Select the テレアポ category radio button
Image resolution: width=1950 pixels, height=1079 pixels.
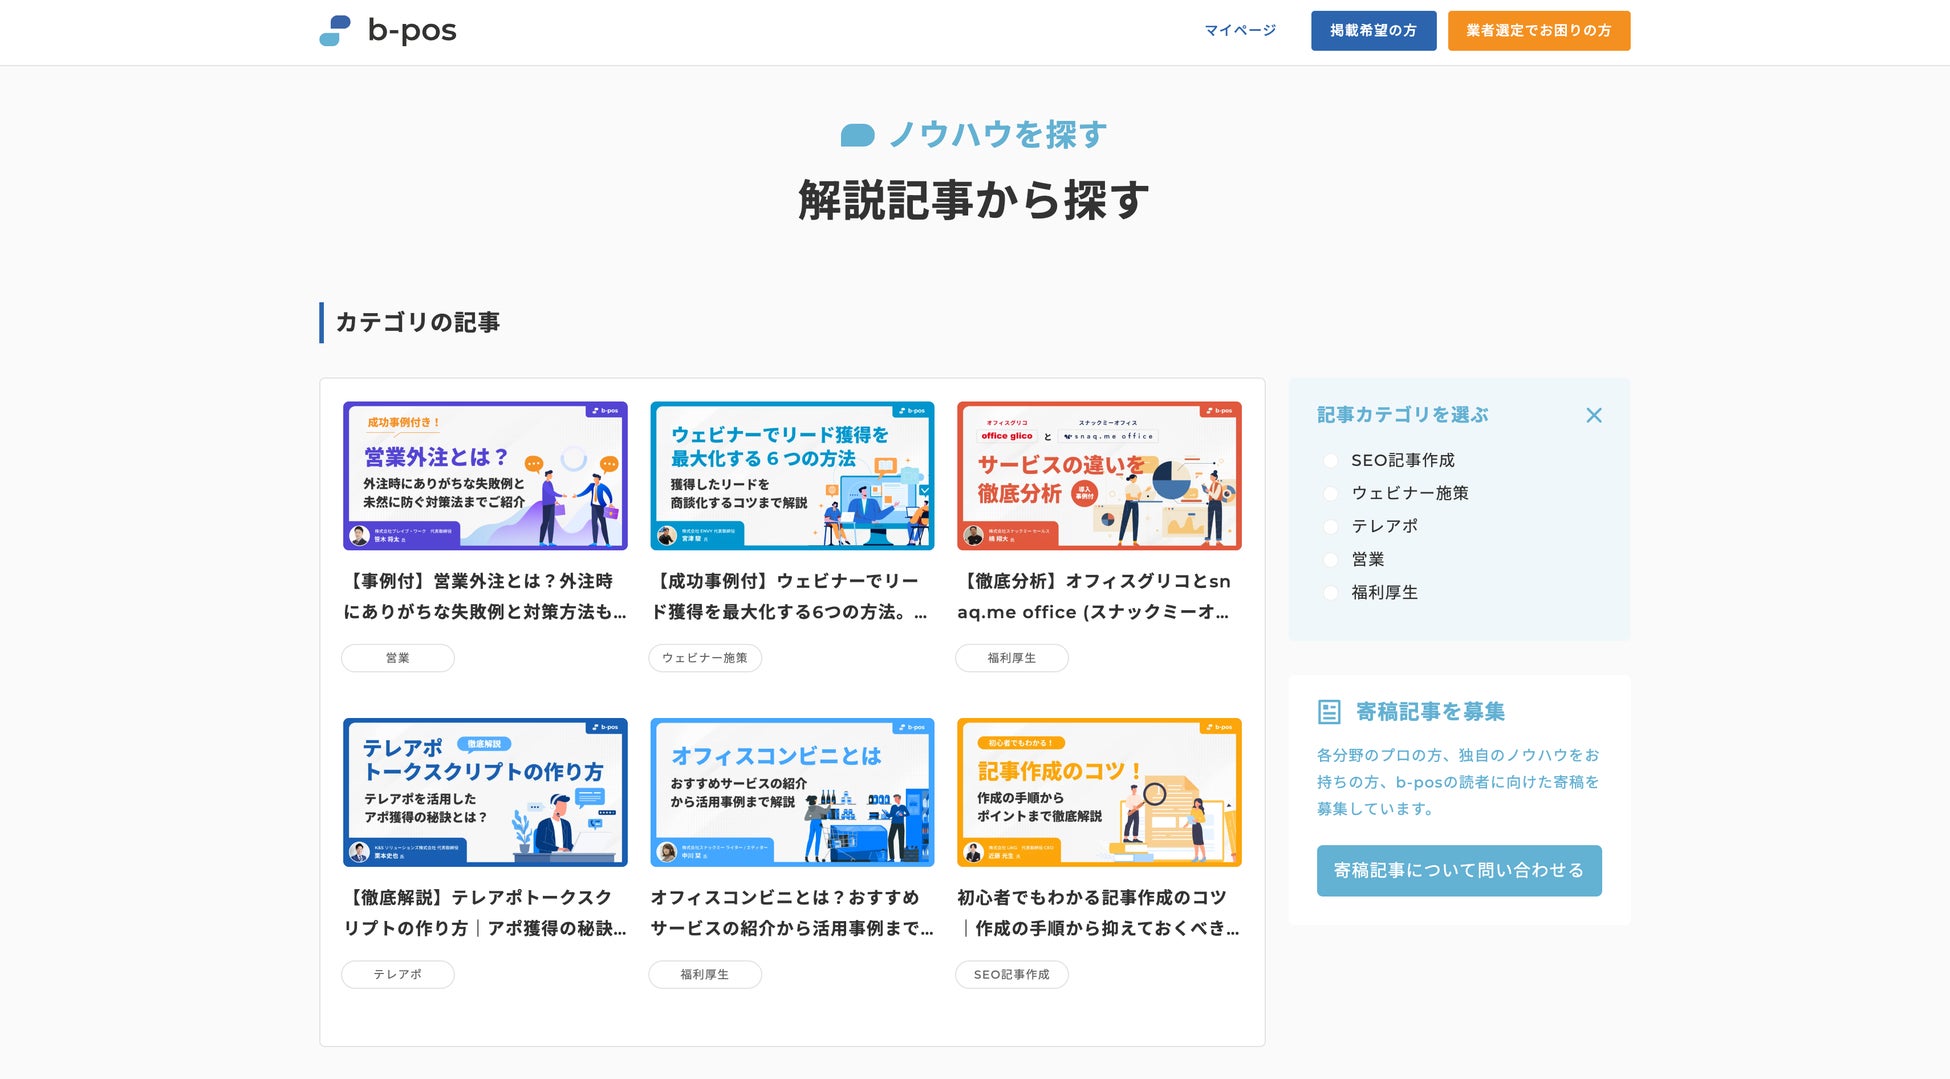point(1330,527)
